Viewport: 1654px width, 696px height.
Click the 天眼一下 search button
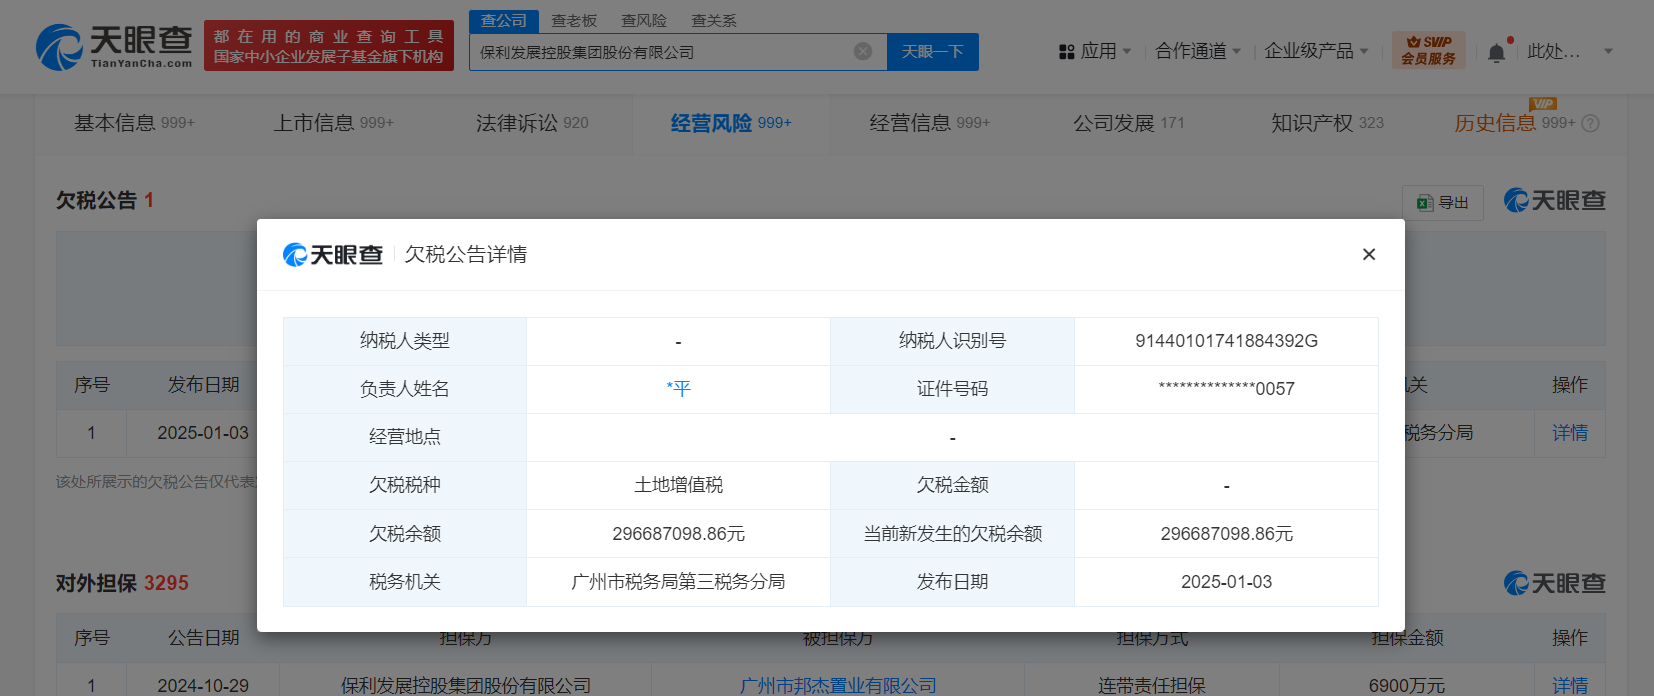(933, 52)
